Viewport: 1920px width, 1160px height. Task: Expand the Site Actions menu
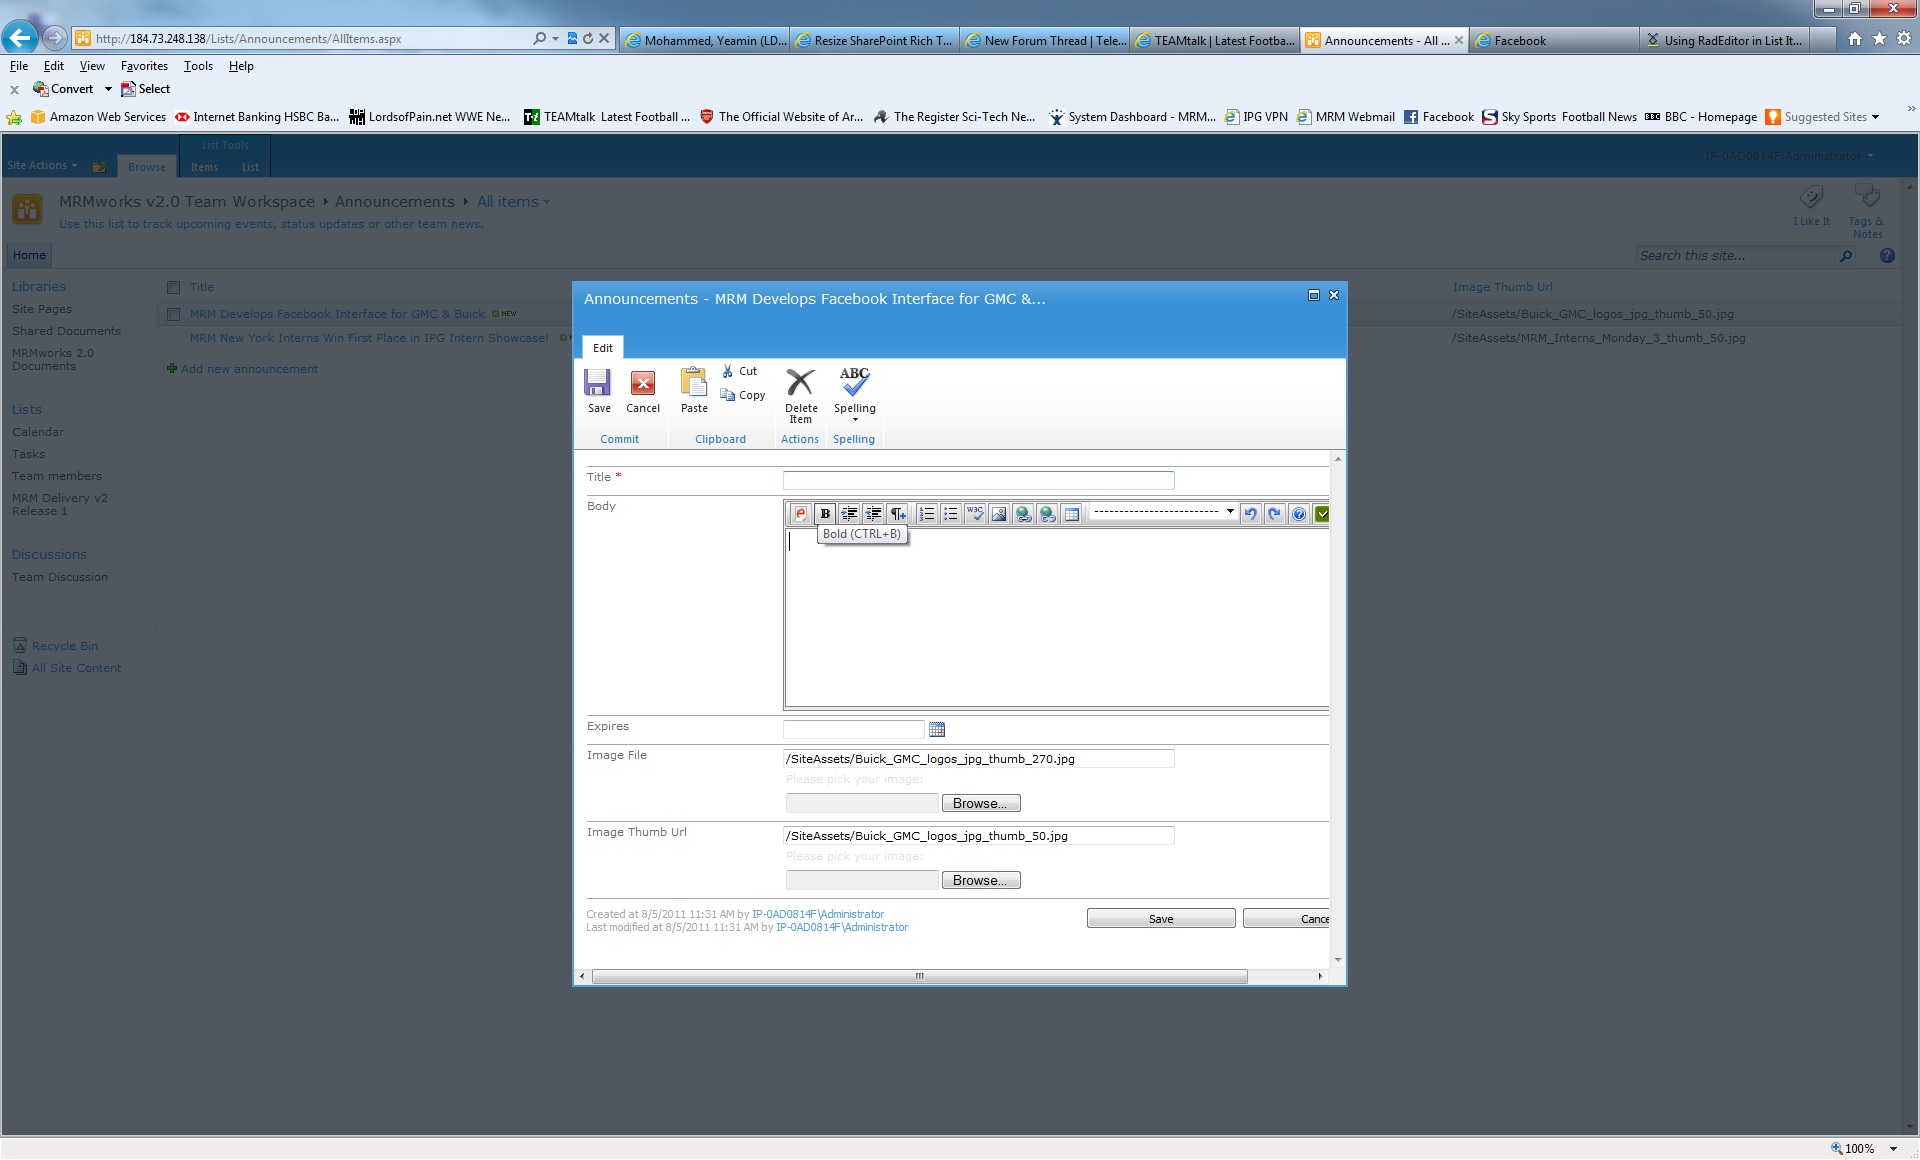(x=42, y=166)
